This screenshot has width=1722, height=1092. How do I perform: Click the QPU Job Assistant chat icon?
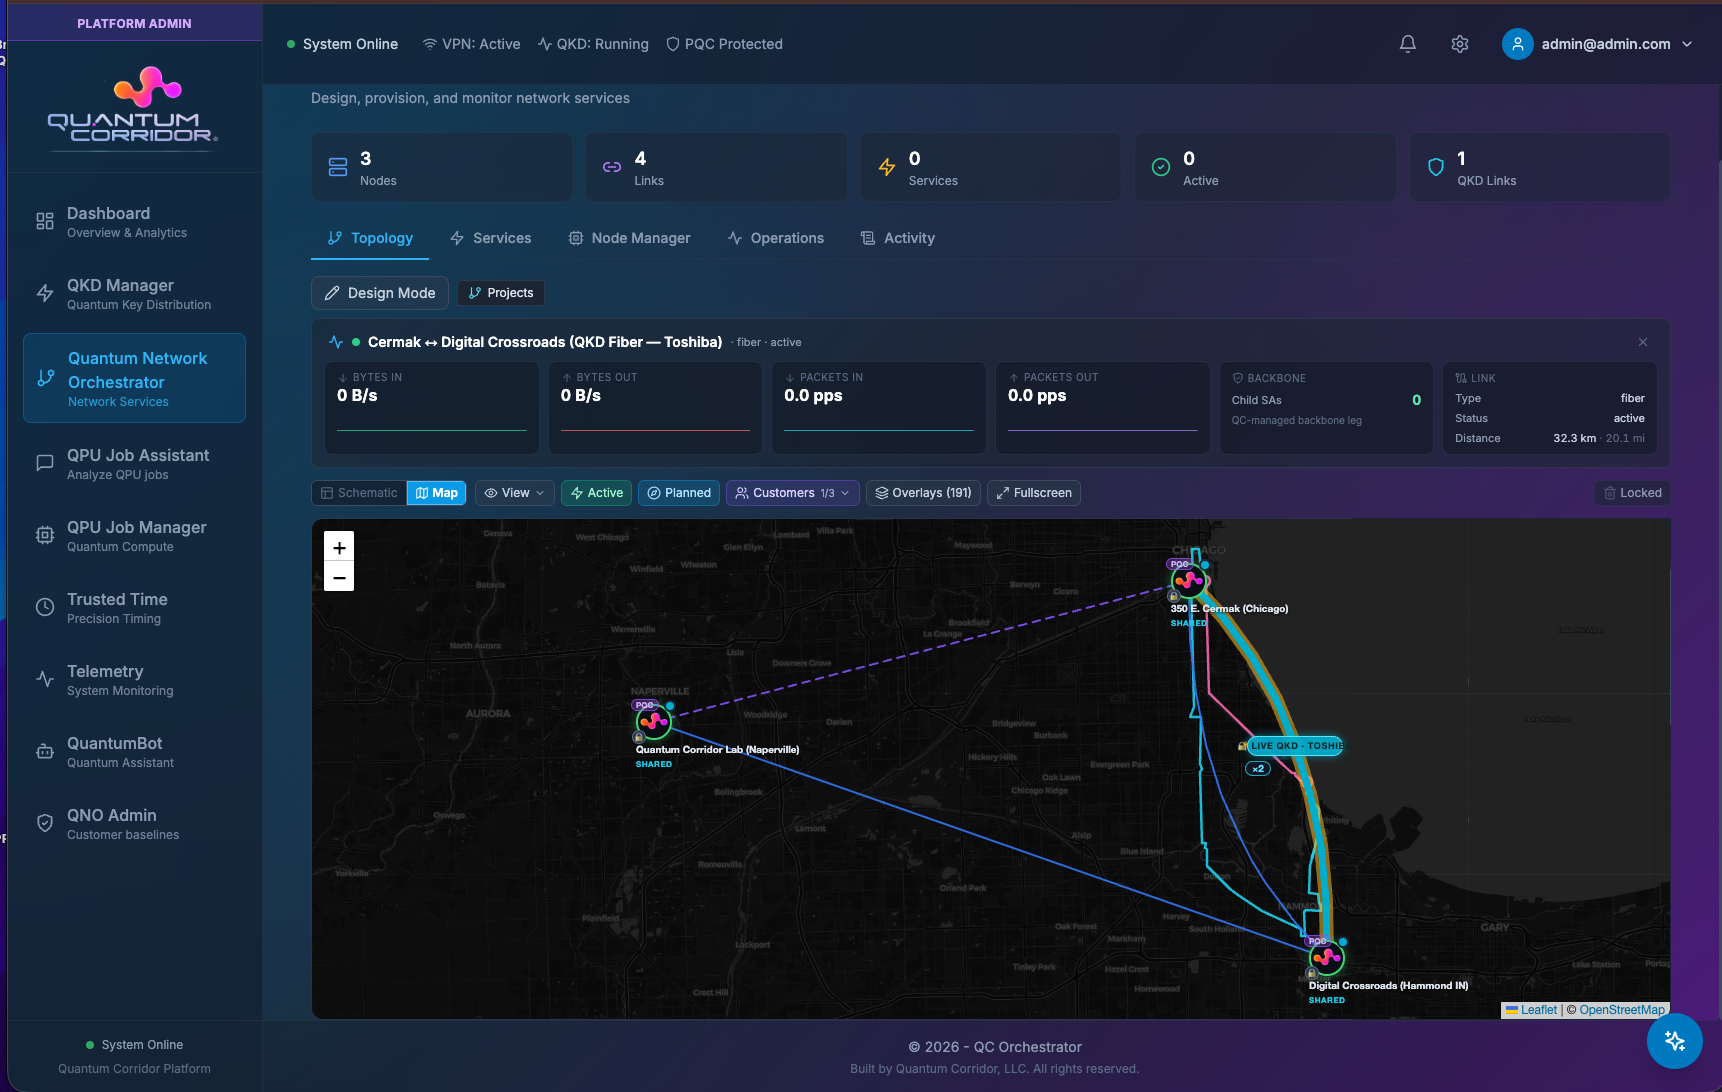pos(45,463)
